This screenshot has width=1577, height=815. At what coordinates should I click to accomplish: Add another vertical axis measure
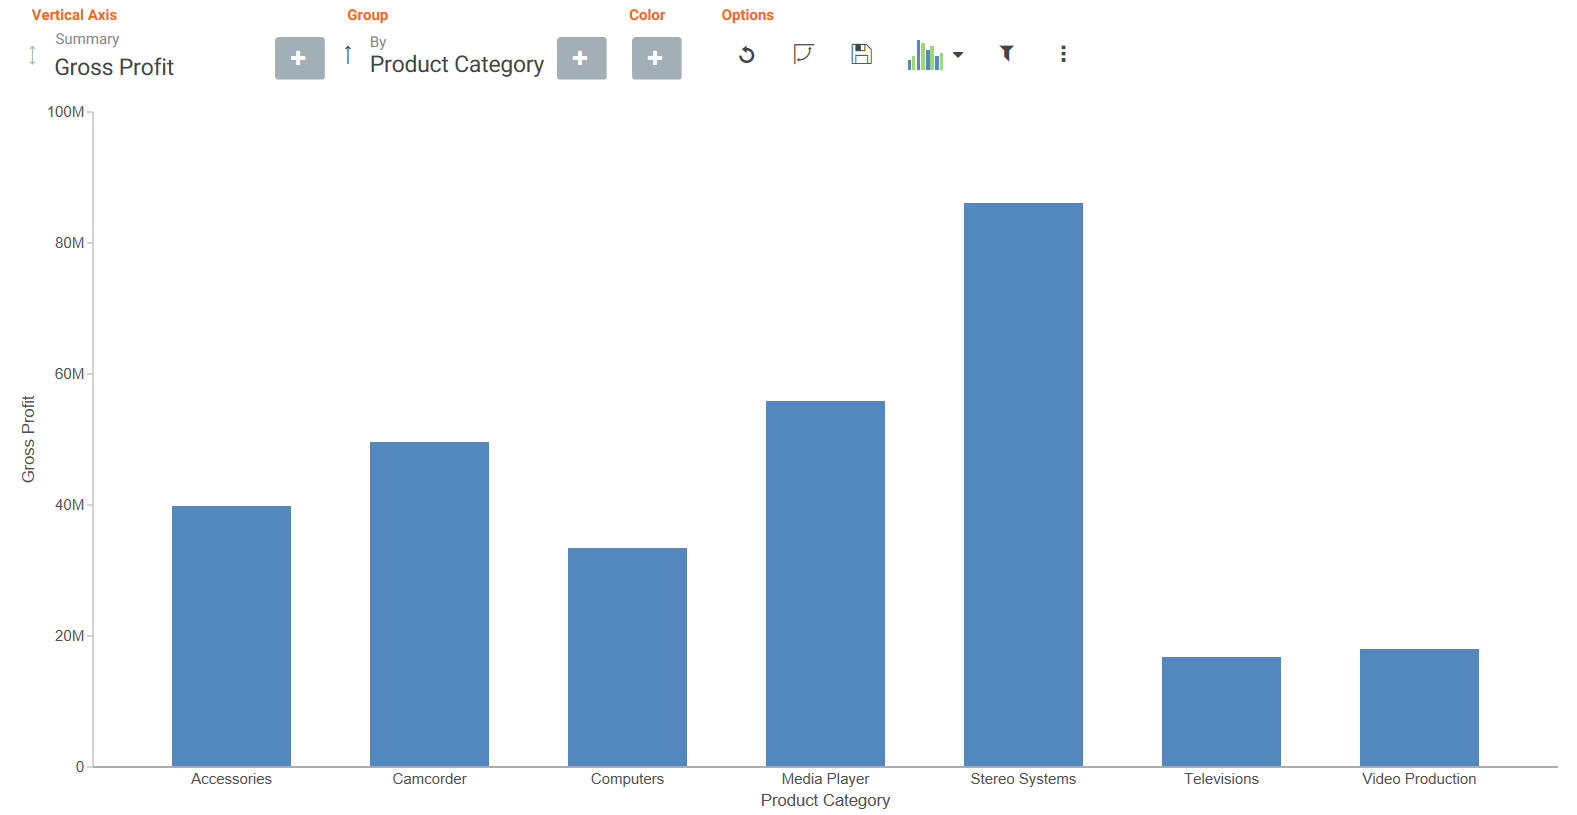pos(300,58)
